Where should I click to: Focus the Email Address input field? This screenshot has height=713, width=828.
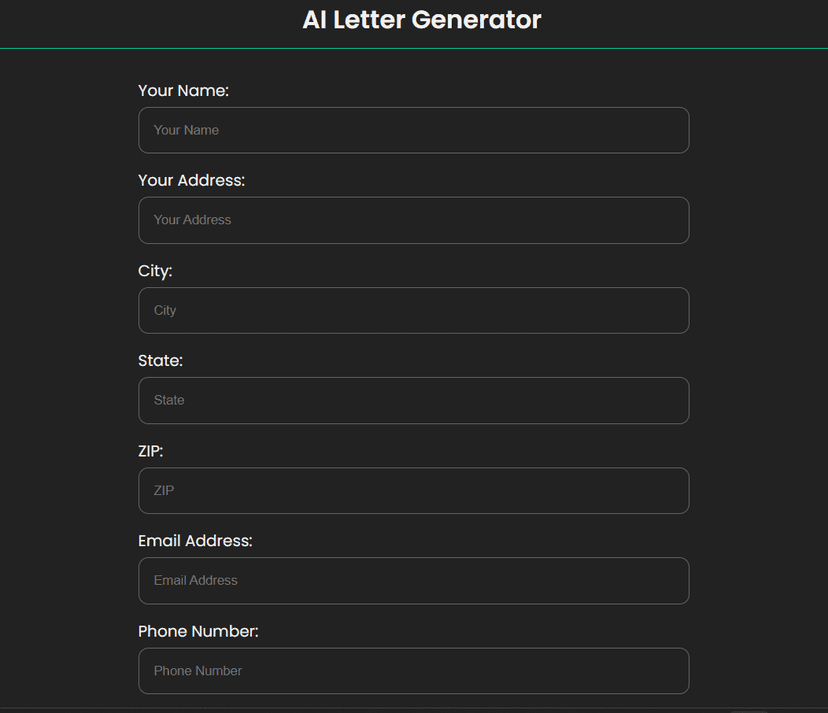point(413,580)
